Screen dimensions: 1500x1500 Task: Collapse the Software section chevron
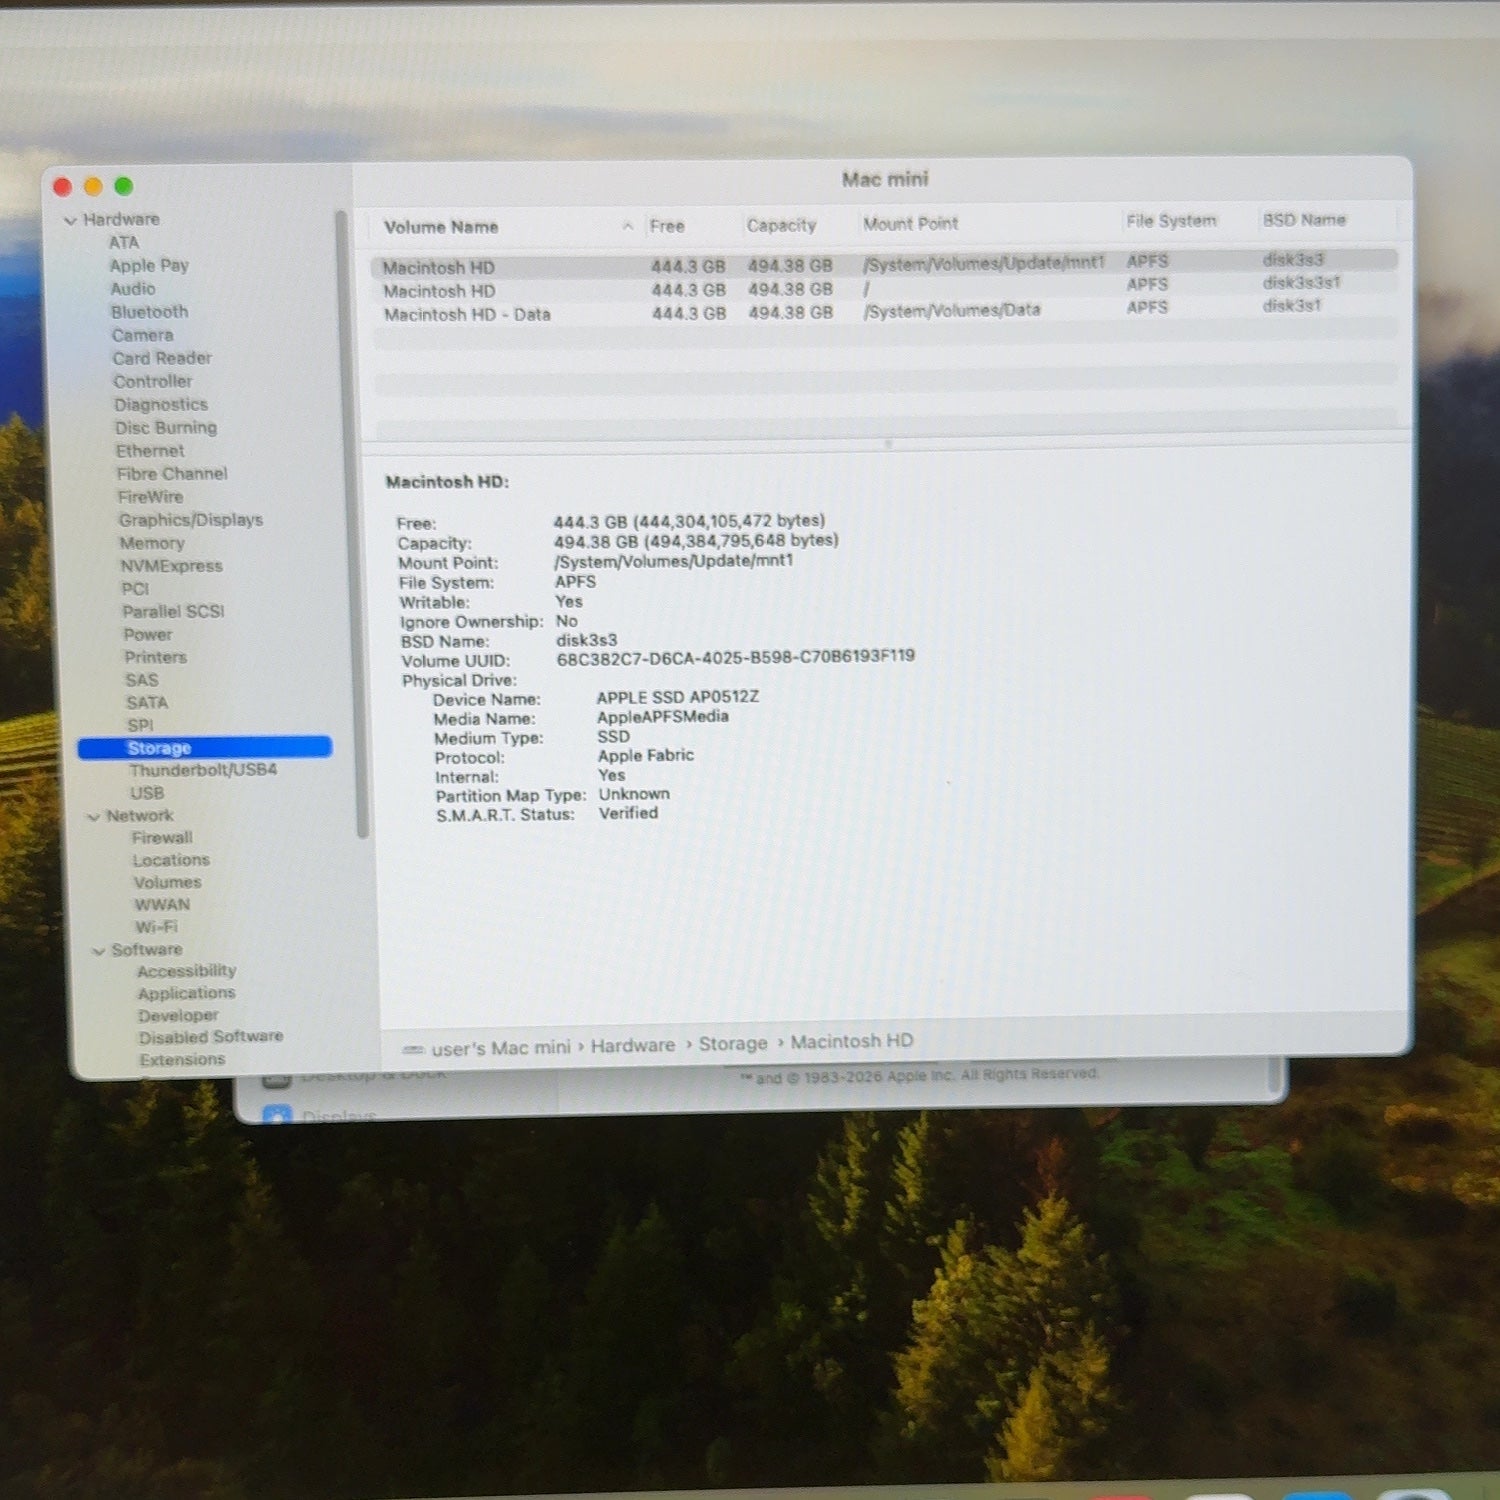[x=98, y=951]
